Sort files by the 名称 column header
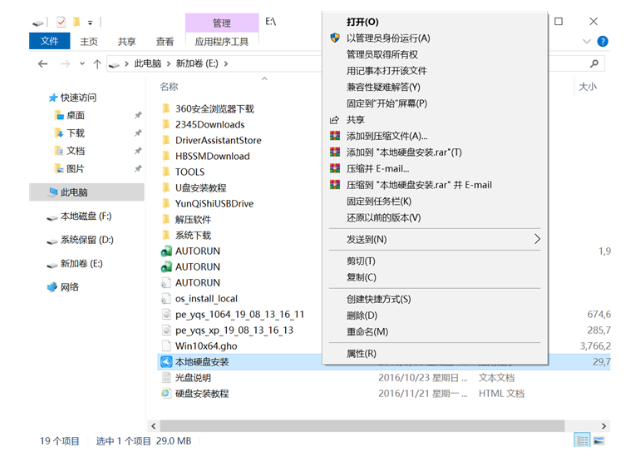 coord(184,87)
